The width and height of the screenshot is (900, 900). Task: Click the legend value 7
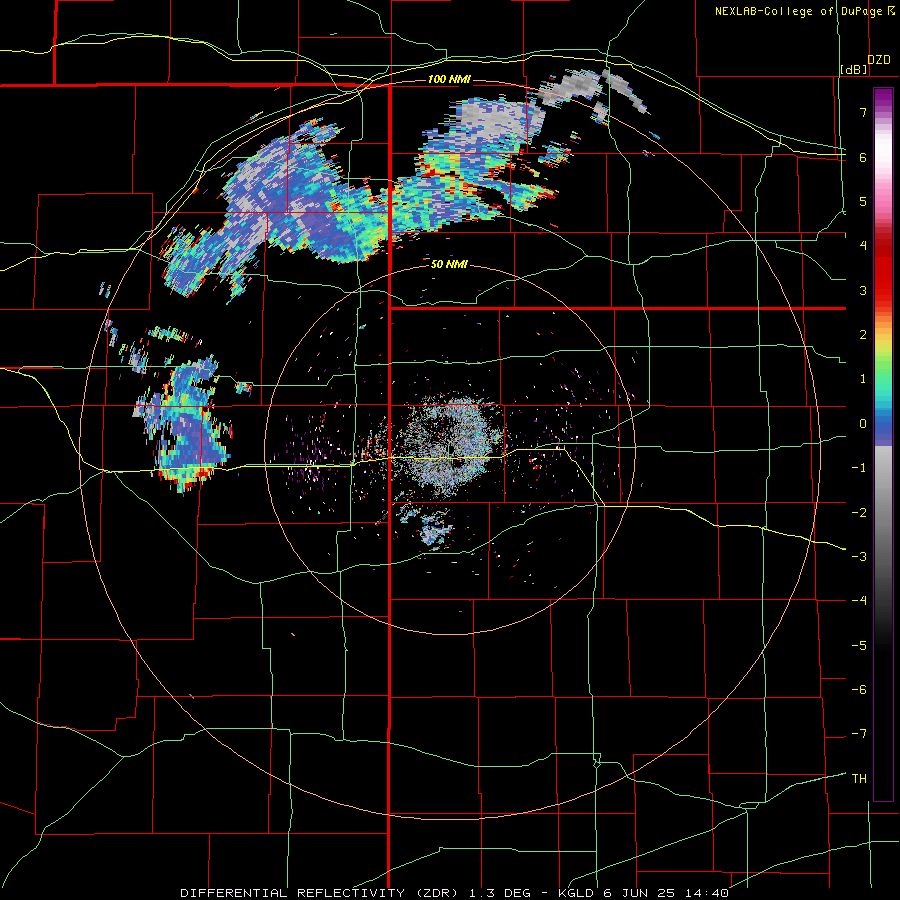click(x=863, y=112)
